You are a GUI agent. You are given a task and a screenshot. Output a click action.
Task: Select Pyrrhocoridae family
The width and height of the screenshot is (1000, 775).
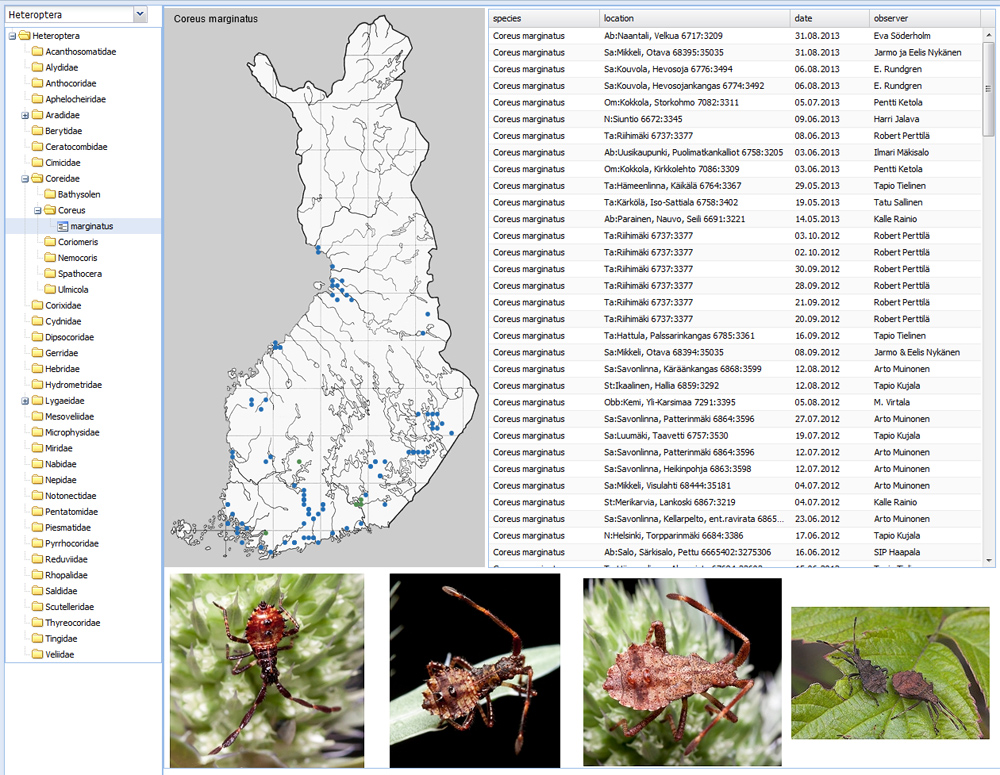71,543
